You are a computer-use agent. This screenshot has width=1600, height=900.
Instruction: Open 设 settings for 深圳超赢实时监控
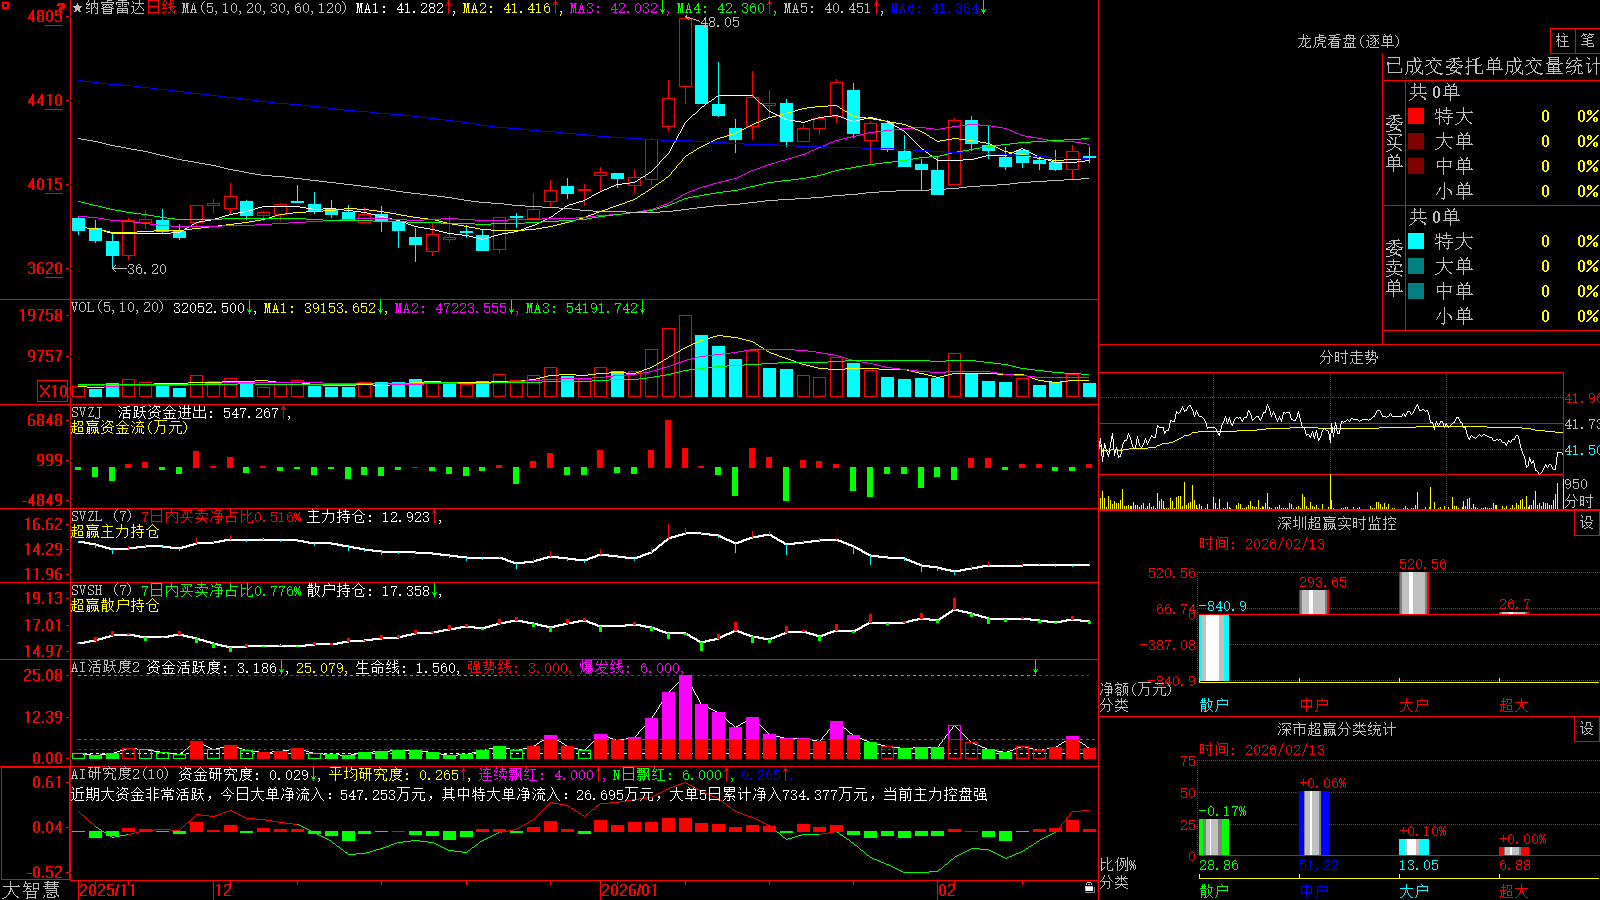1587,523
